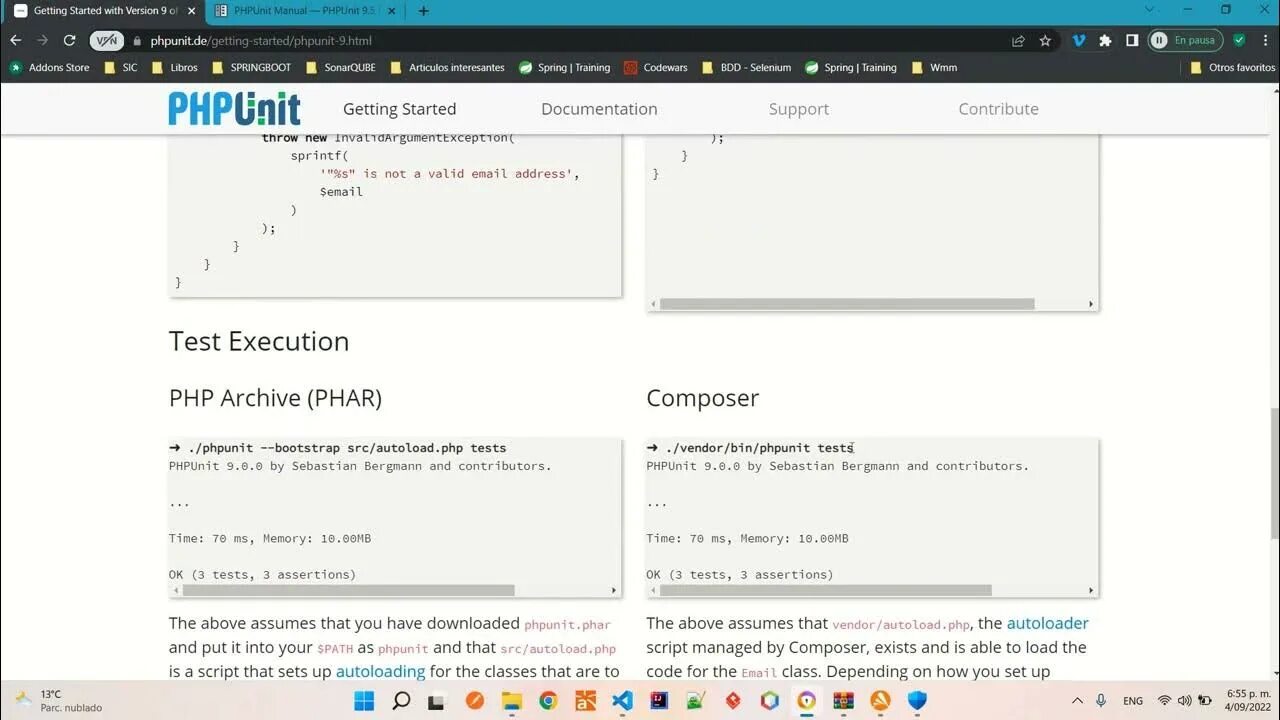Open the Getting Started menu item
This screenshot has width=1280, height=720.
click(x=399, y=109)
